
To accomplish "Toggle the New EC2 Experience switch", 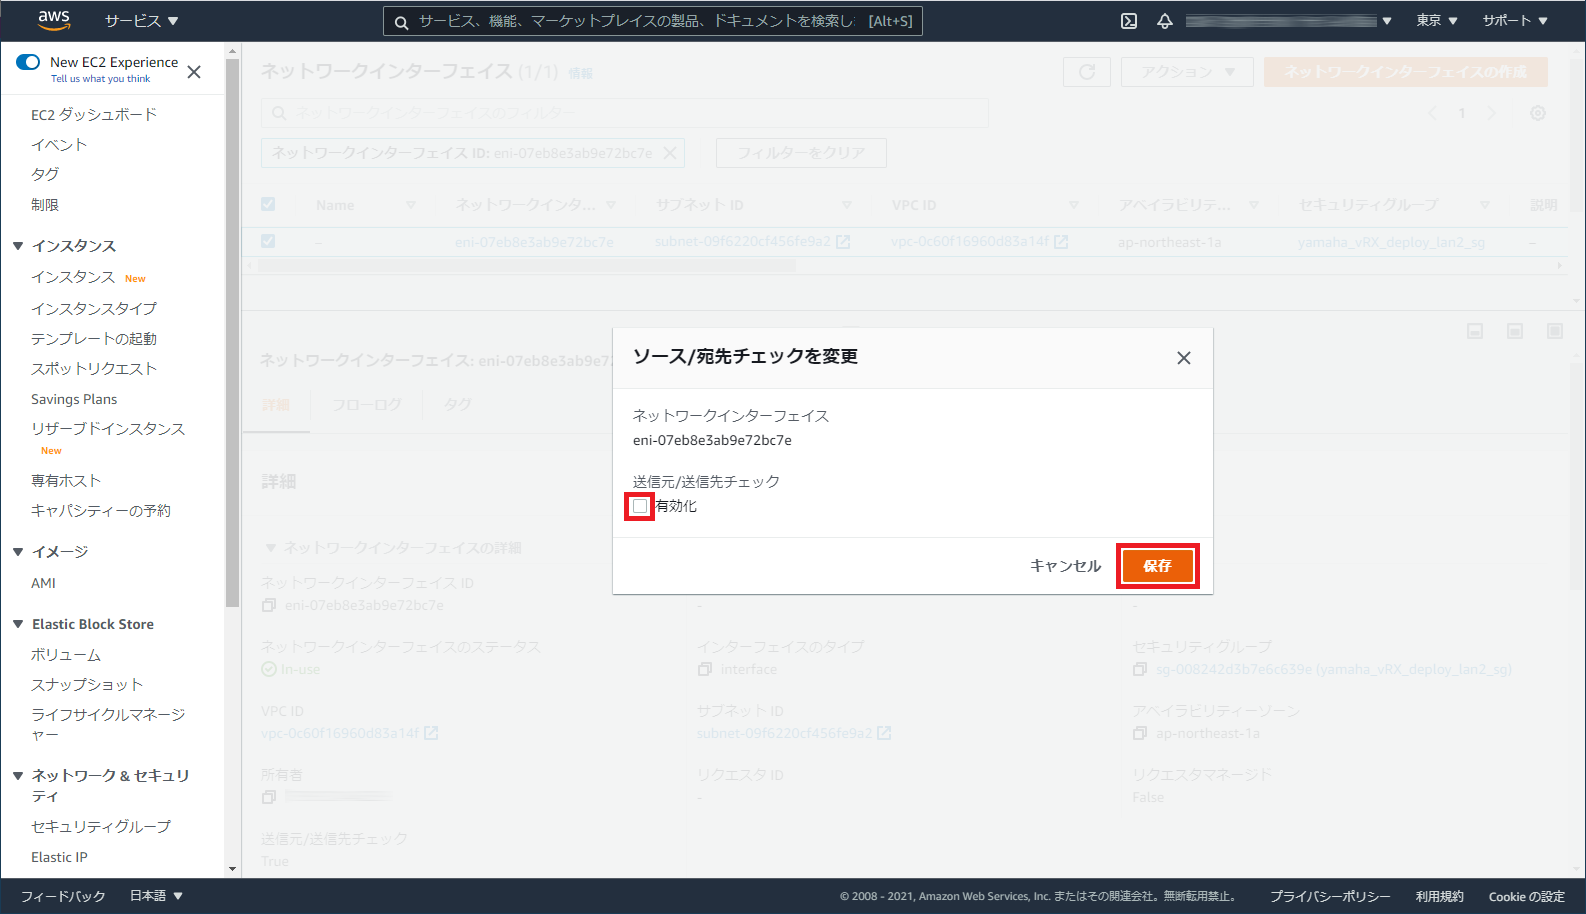I will [28, 62].
